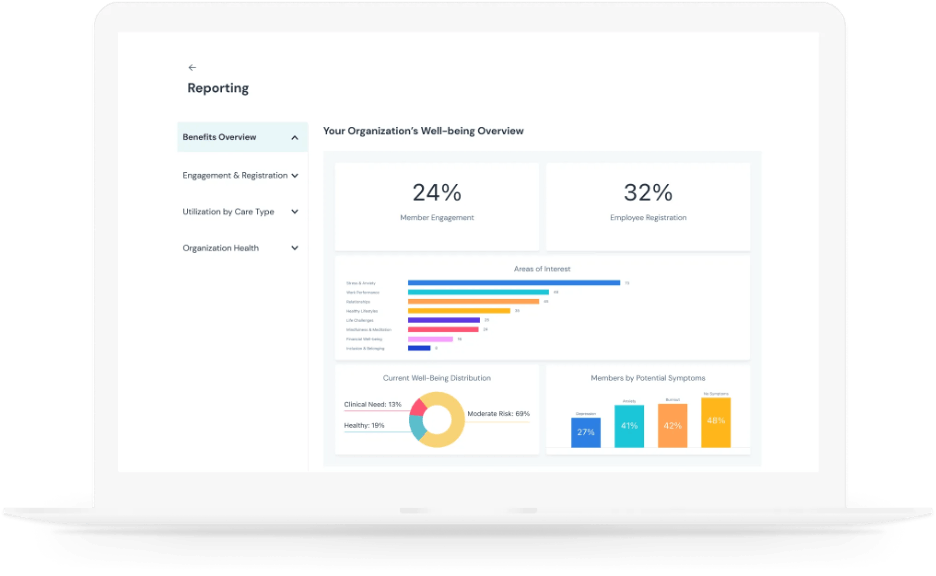Click the orange 42% Burnout bar

(x=673, y=426)
